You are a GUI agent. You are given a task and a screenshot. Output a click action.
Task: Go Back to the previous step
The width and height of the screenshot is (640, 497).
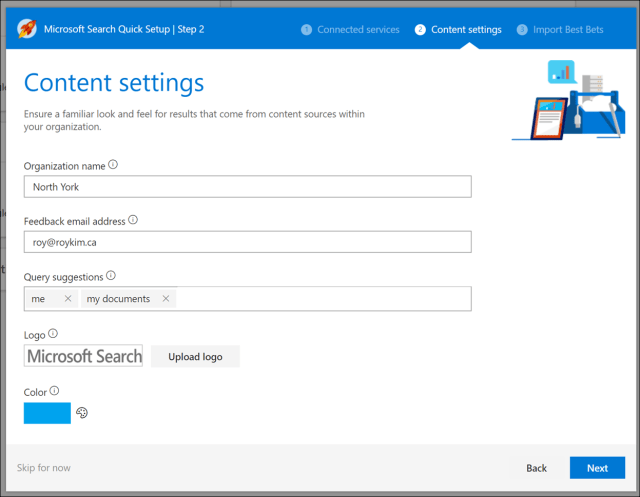(x=536, y=468)
